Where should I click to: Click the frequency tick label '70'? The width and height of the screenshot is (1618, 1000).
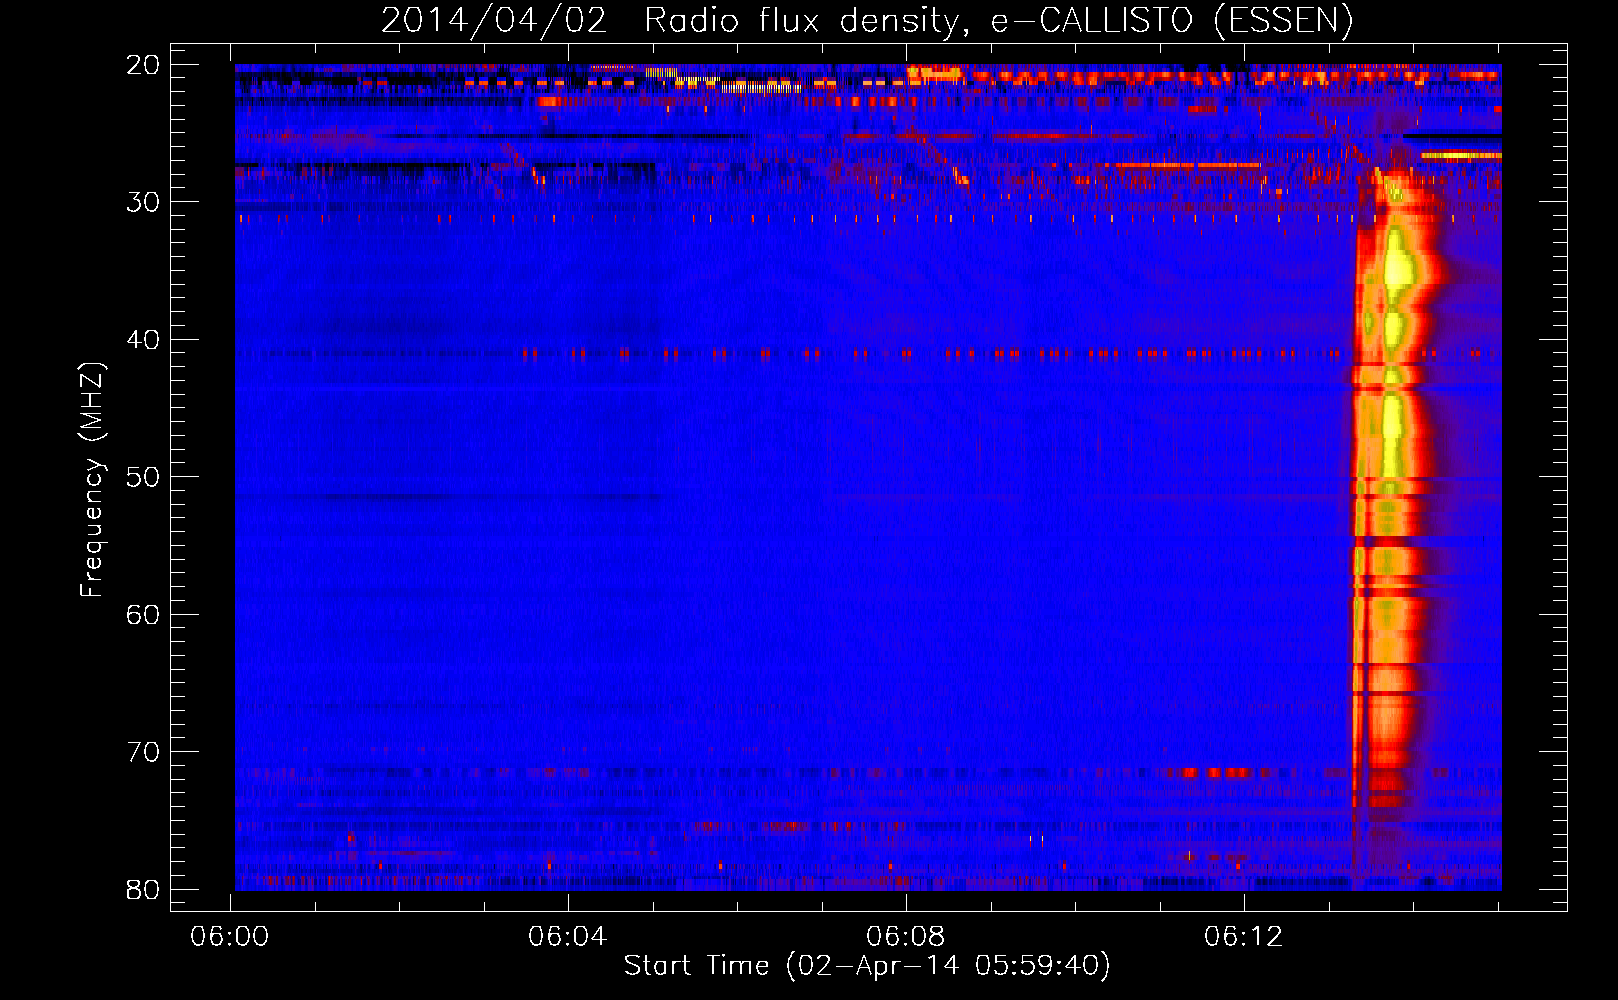coord(144,752)
